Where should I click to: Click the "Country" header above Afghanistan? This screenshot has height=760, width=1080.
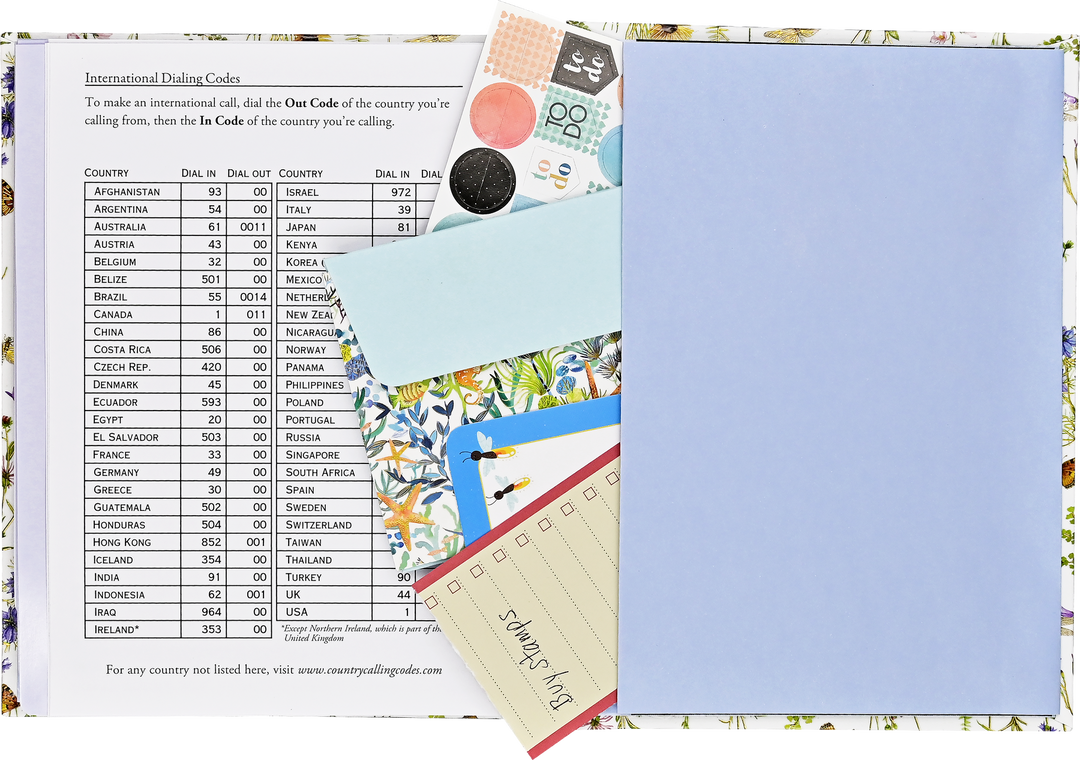(107, 173)
